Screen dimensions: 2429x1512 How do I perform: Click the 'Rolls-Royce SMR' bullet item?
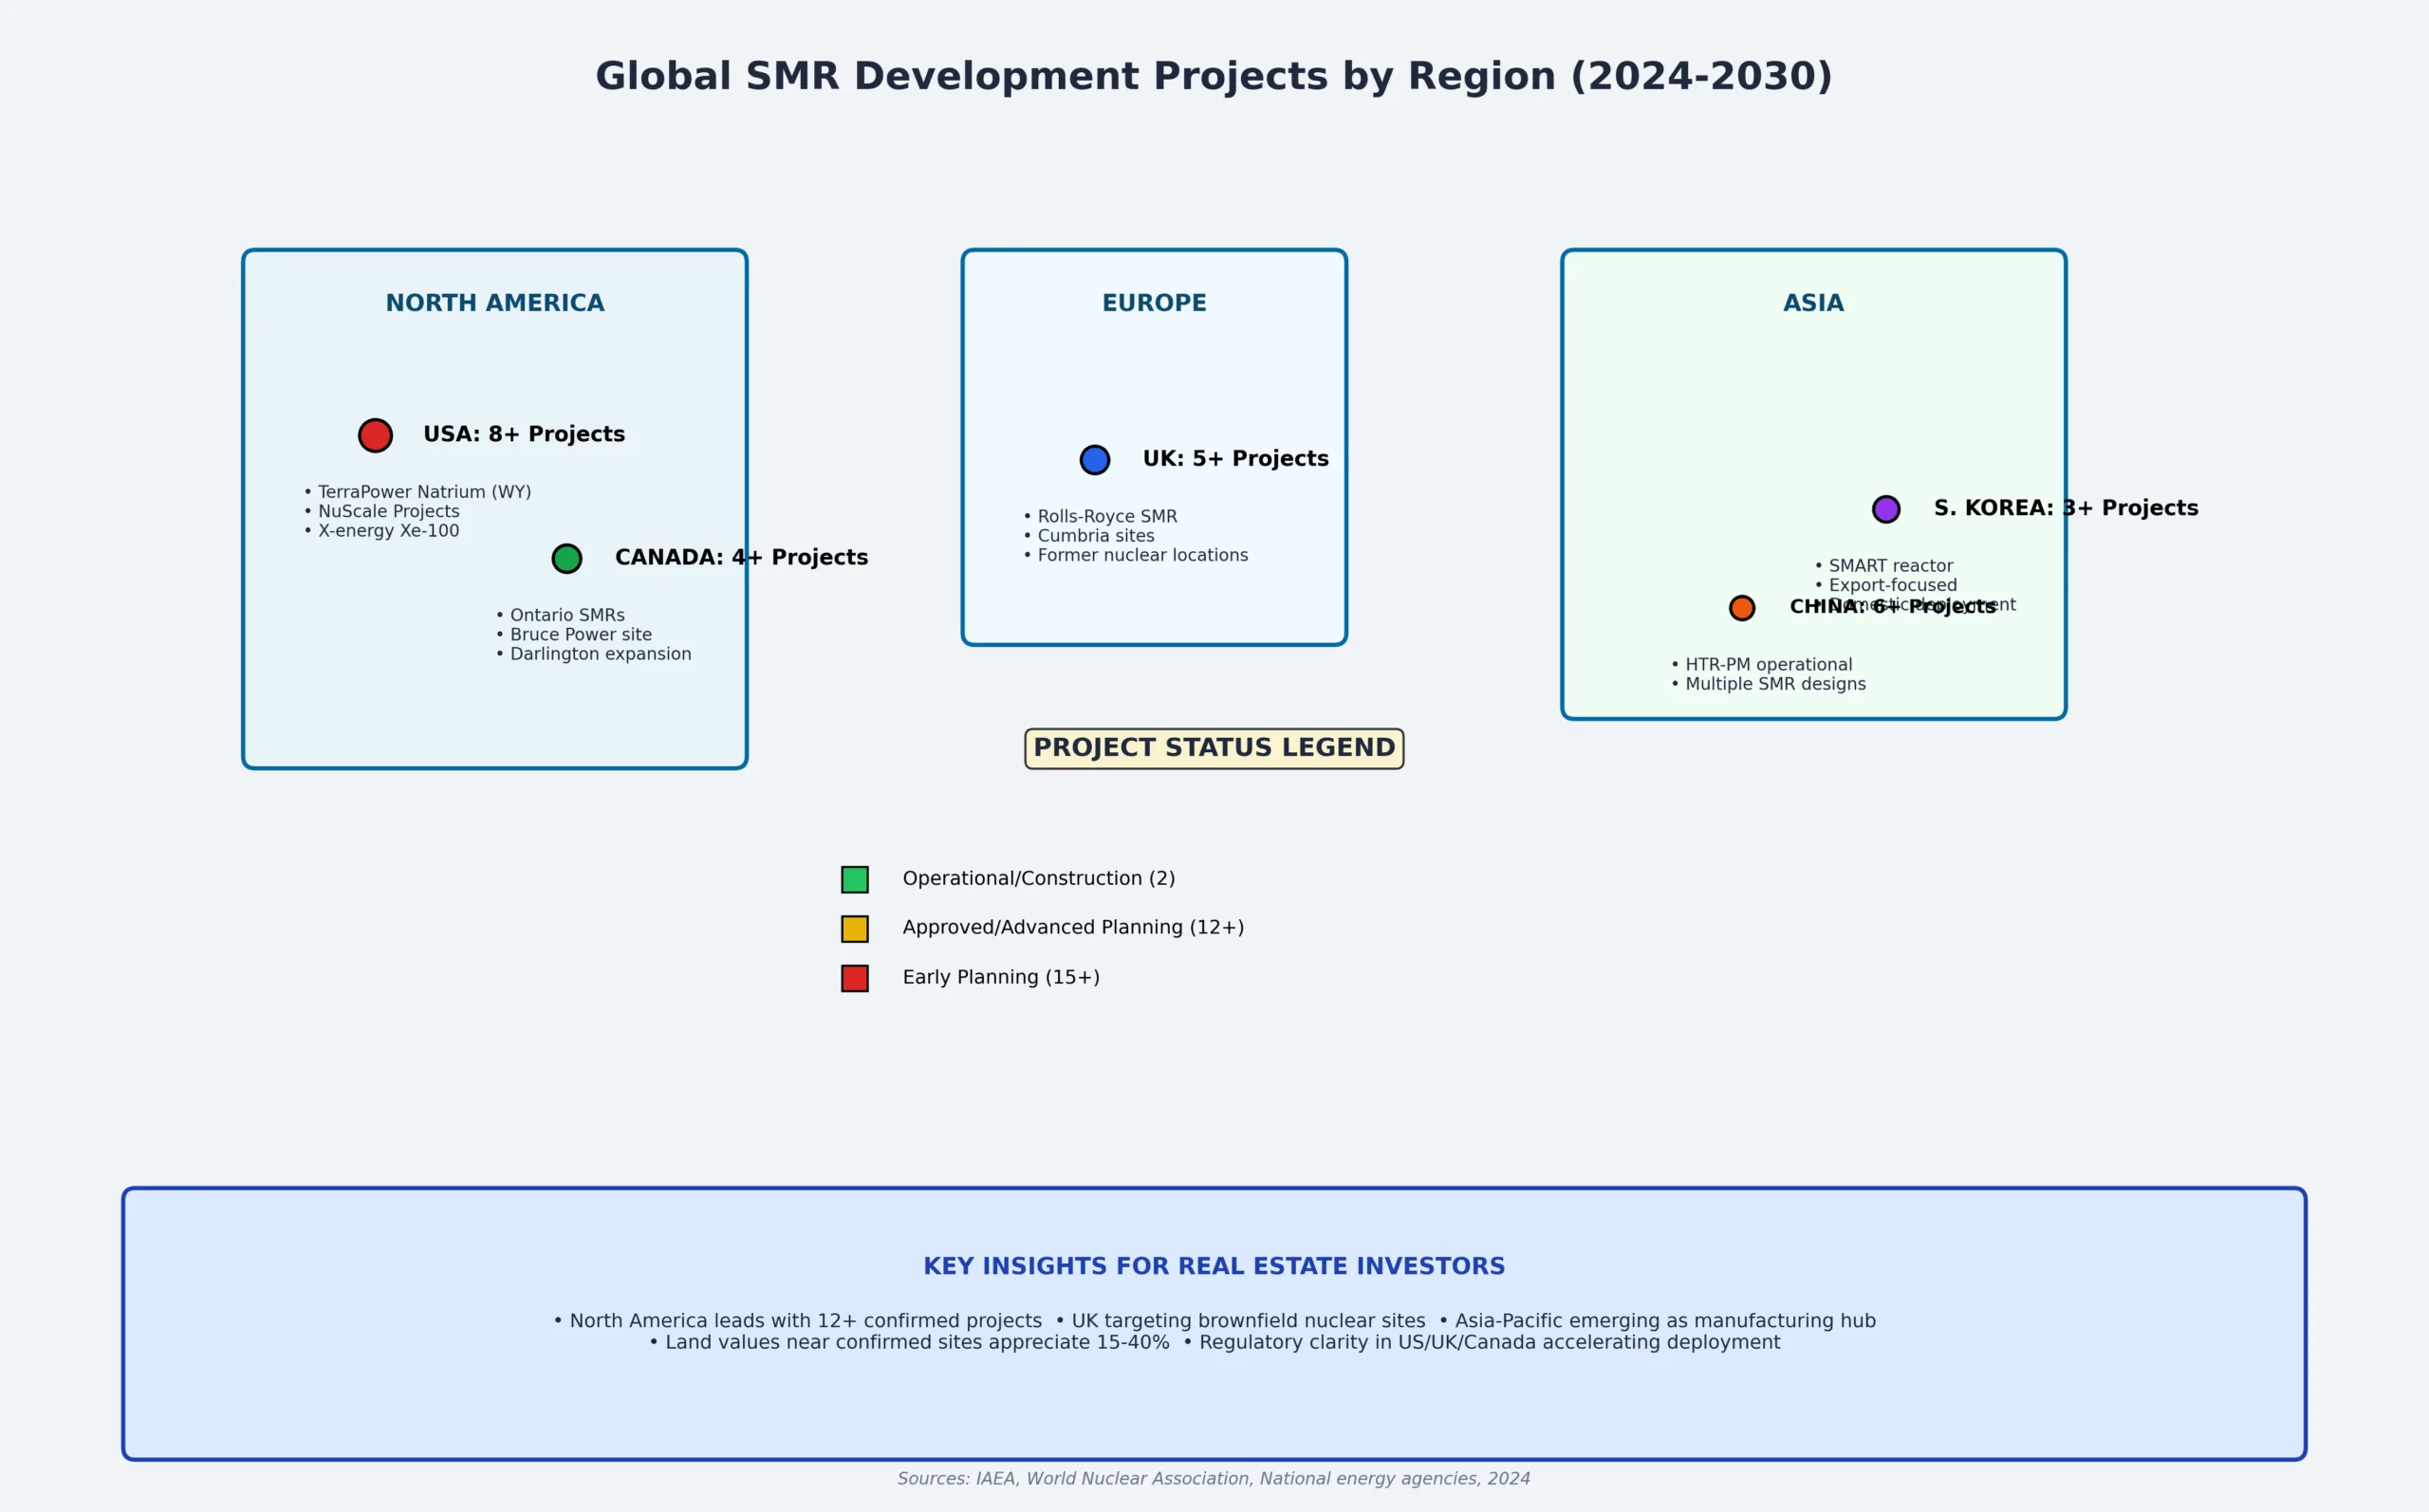pyautogui.click(x=1107, y=517)
